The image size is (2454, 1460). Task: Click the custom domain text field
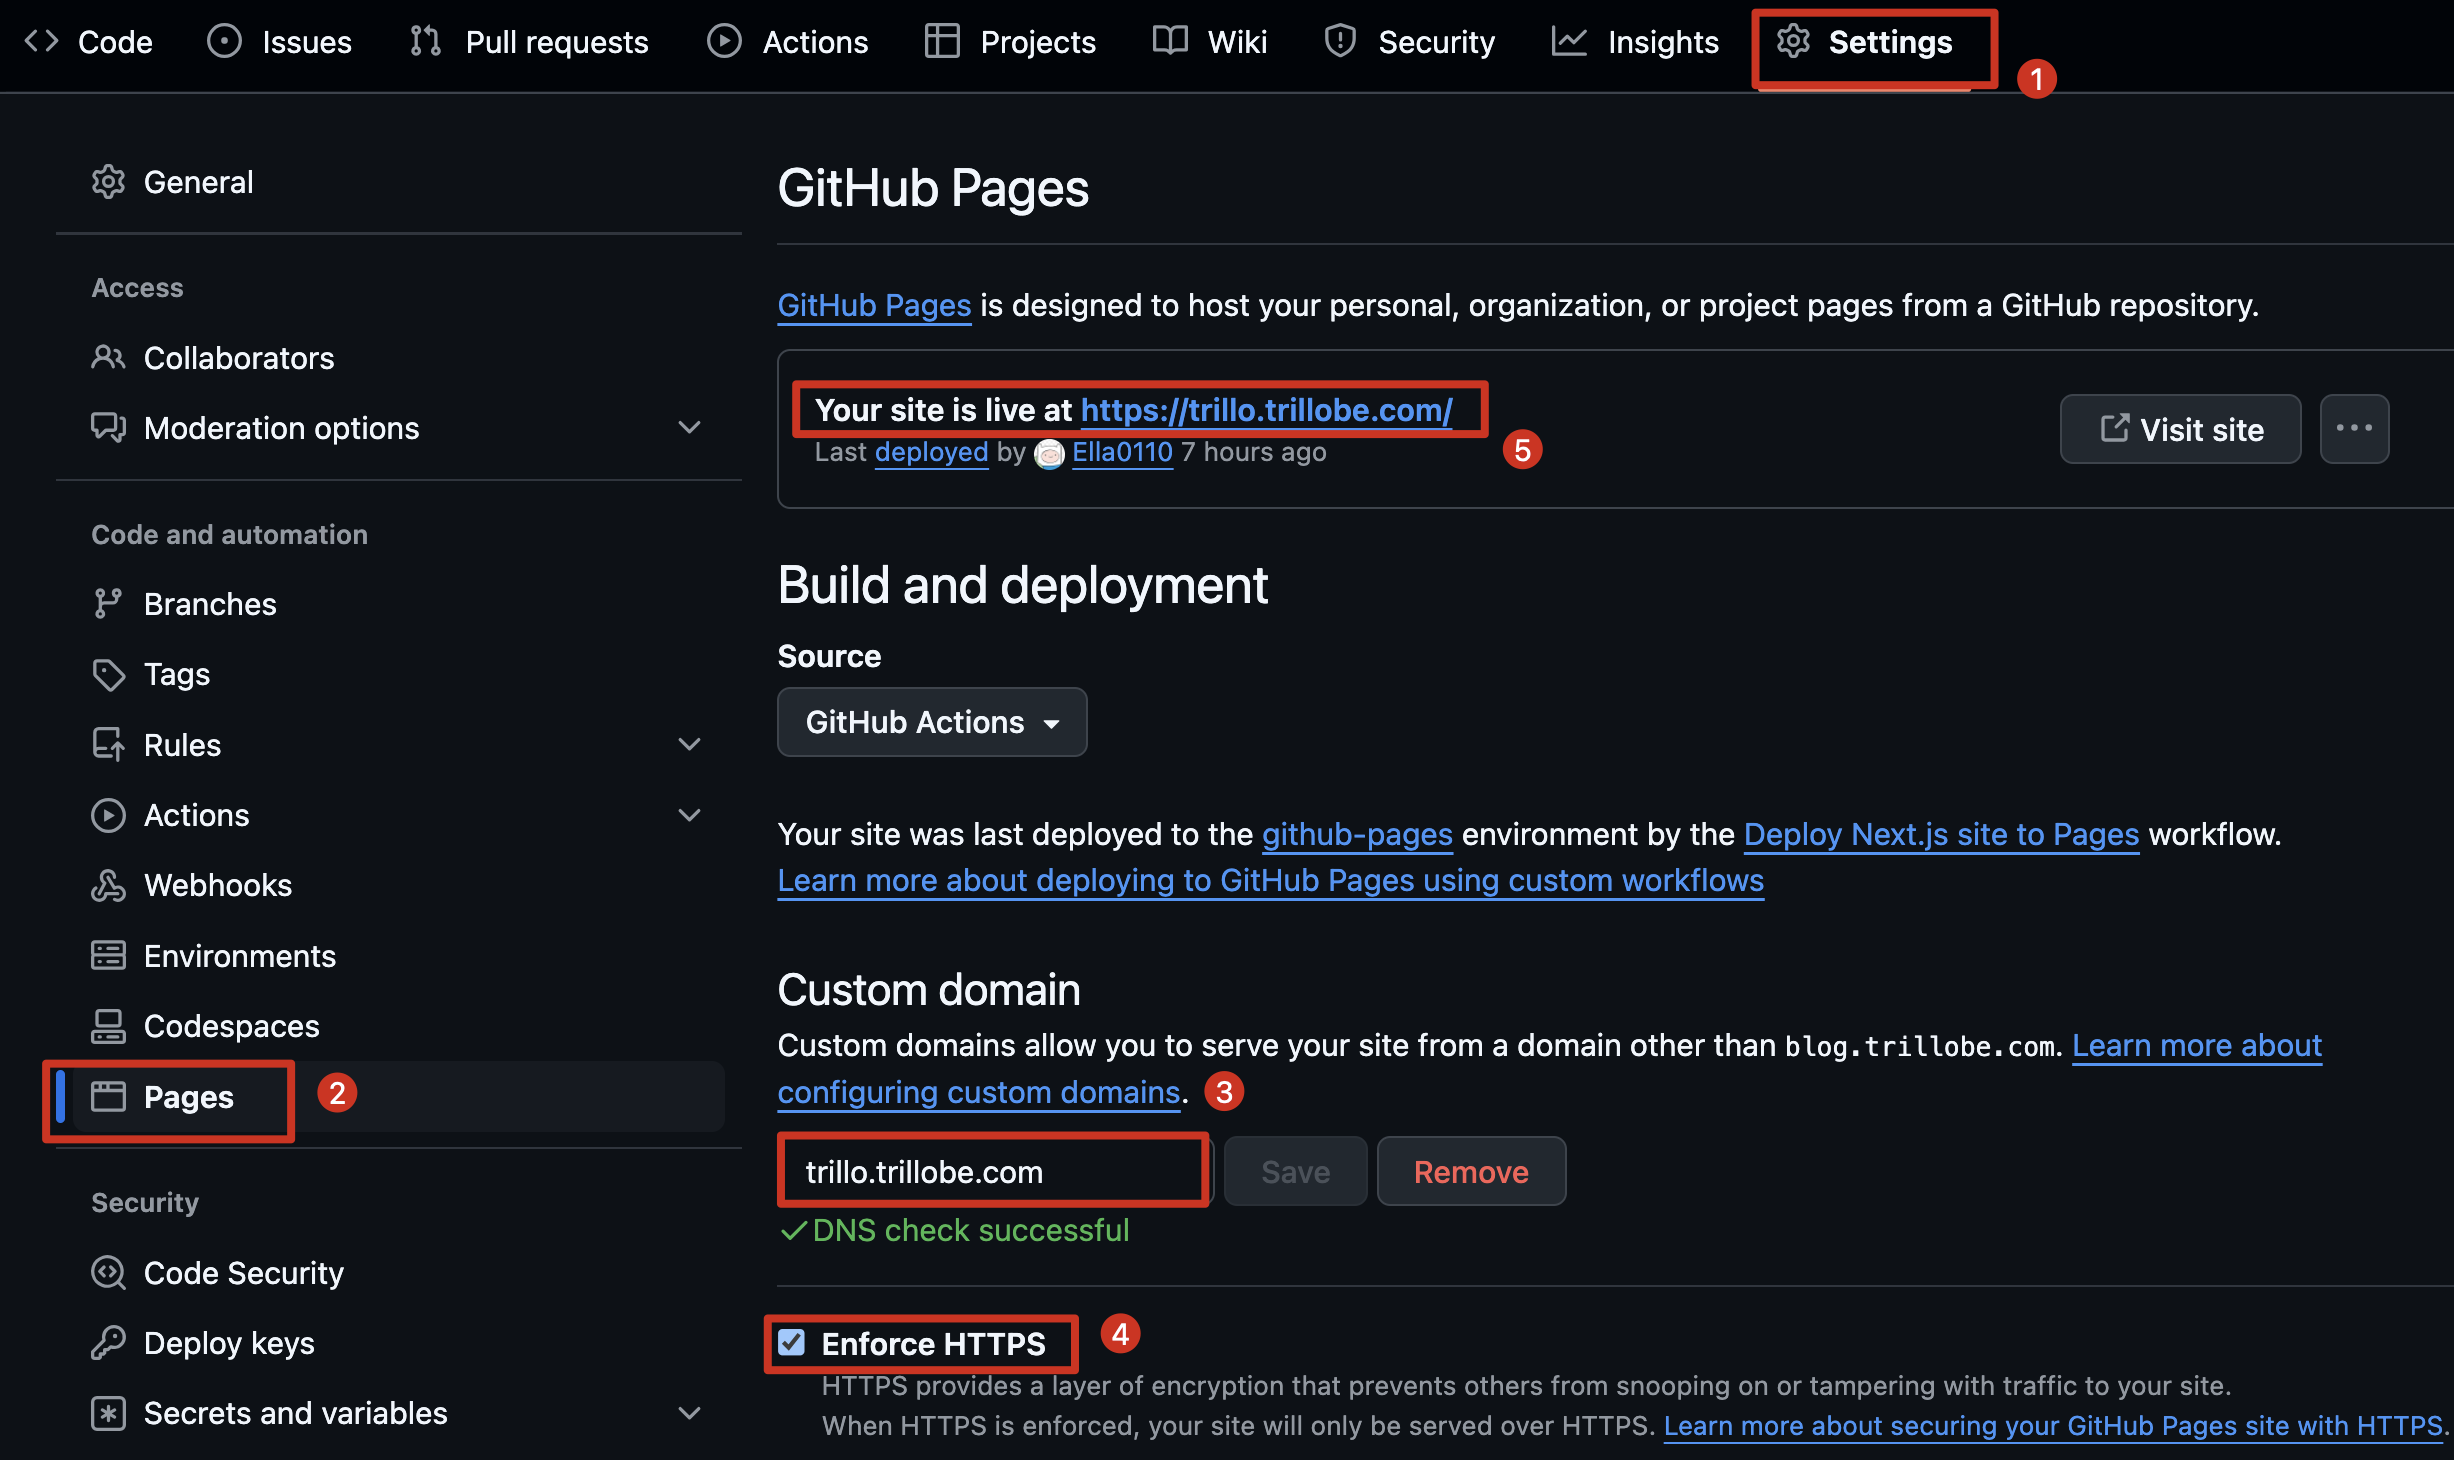993,1171
